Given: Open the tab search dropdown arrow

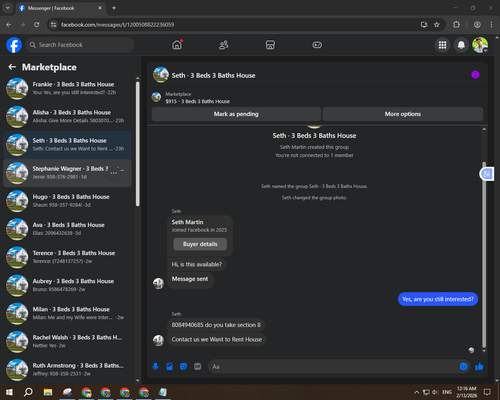Looking at the screenshot, I should [x=8, y=8].
